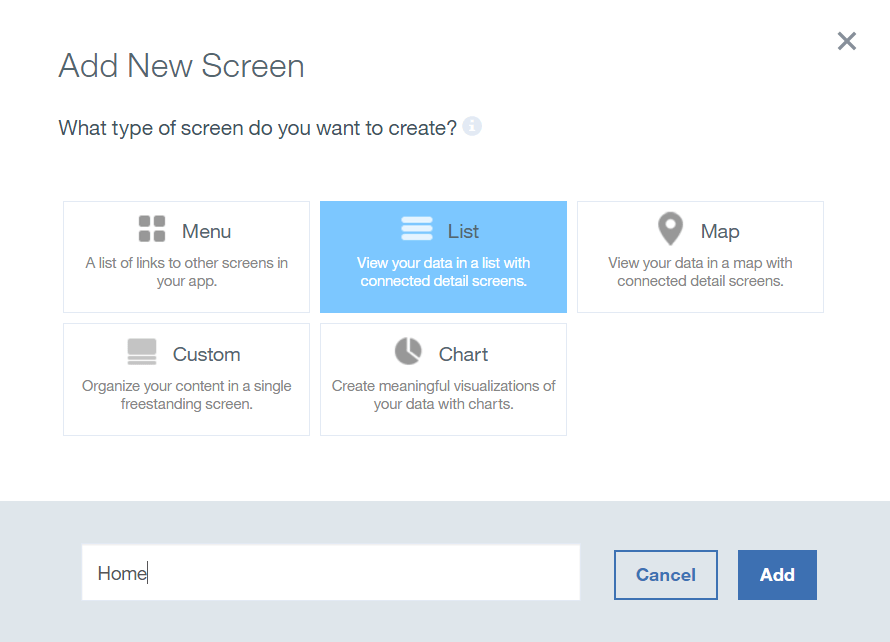
Task: Select the Custom screen type title
Action: click(x=206, y=354)
